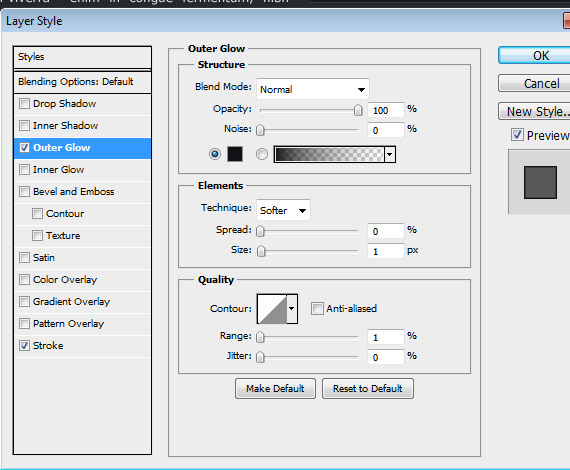Screen dimensions: 570x470
Task: Click the OK button
Action: 534,55
